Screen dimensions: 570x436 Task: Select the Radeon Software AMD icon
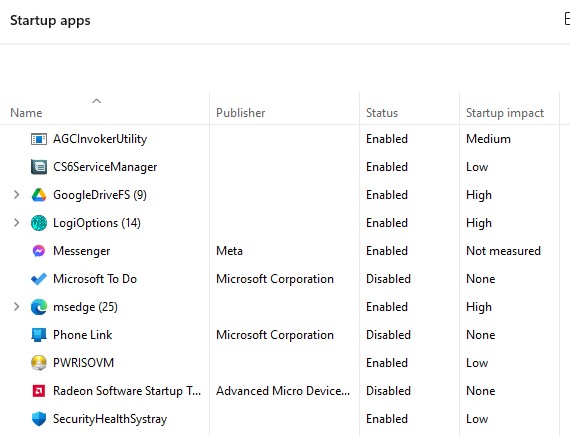[39, 391]
